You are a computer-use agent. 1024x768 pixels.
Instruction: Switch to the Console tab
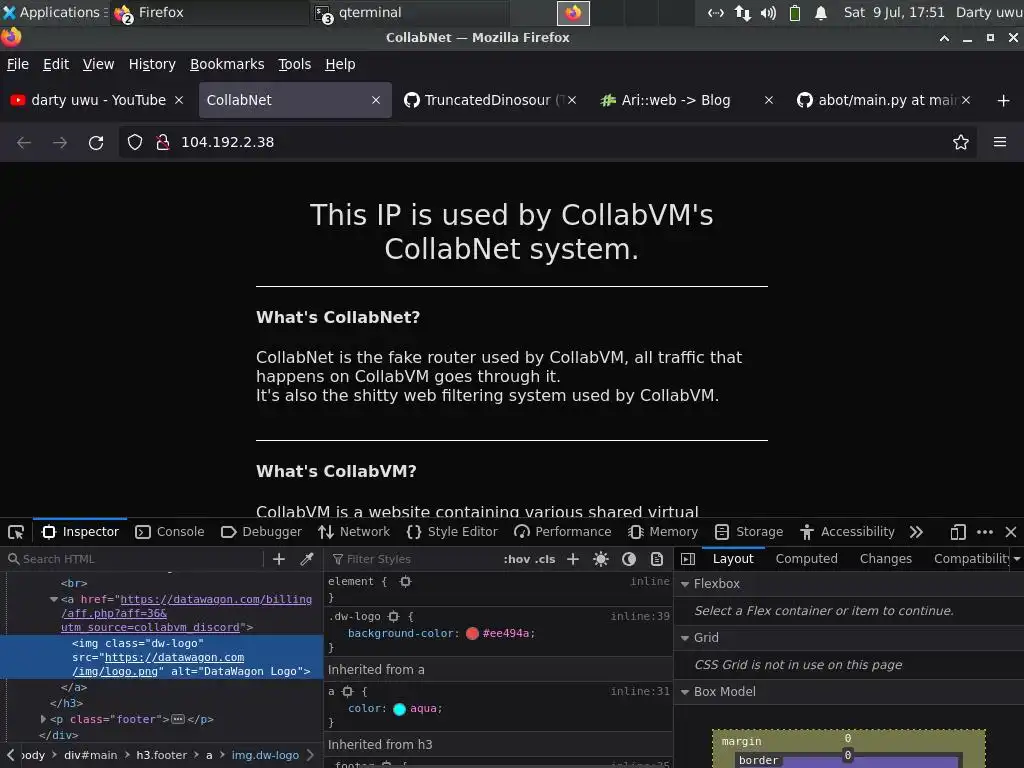pyautogui.click(x=170, y=532)
